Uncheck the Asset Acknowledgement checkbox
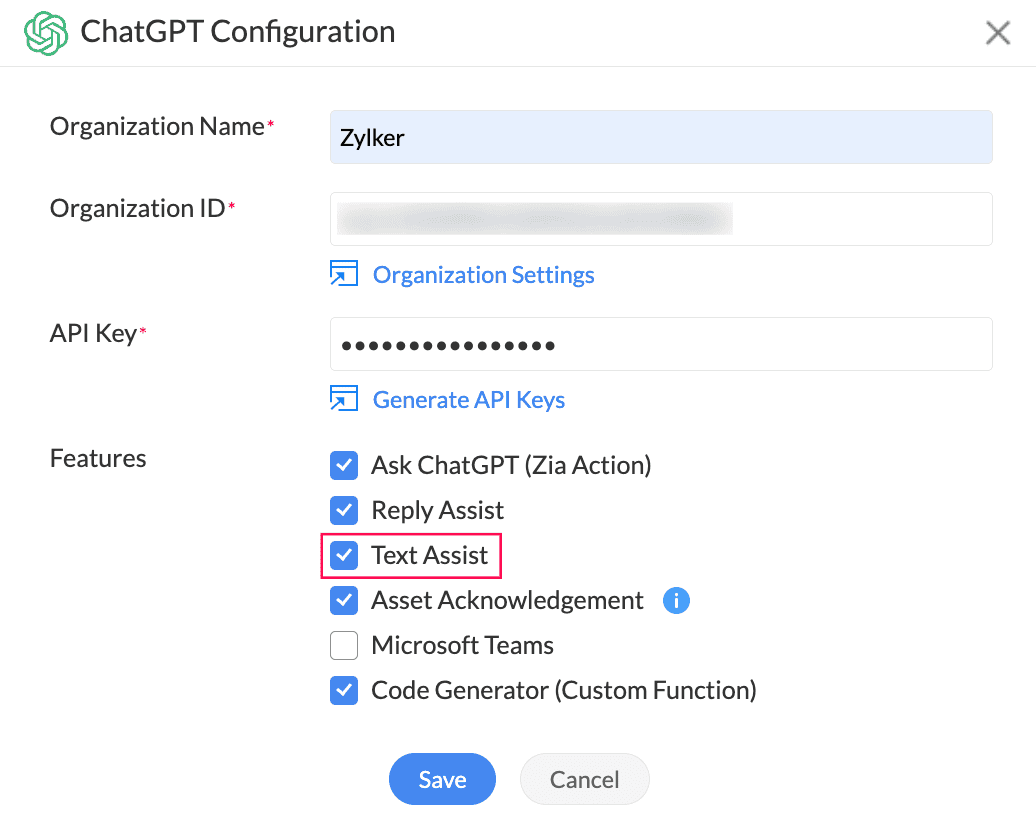1036x836 pixels. 344,601
